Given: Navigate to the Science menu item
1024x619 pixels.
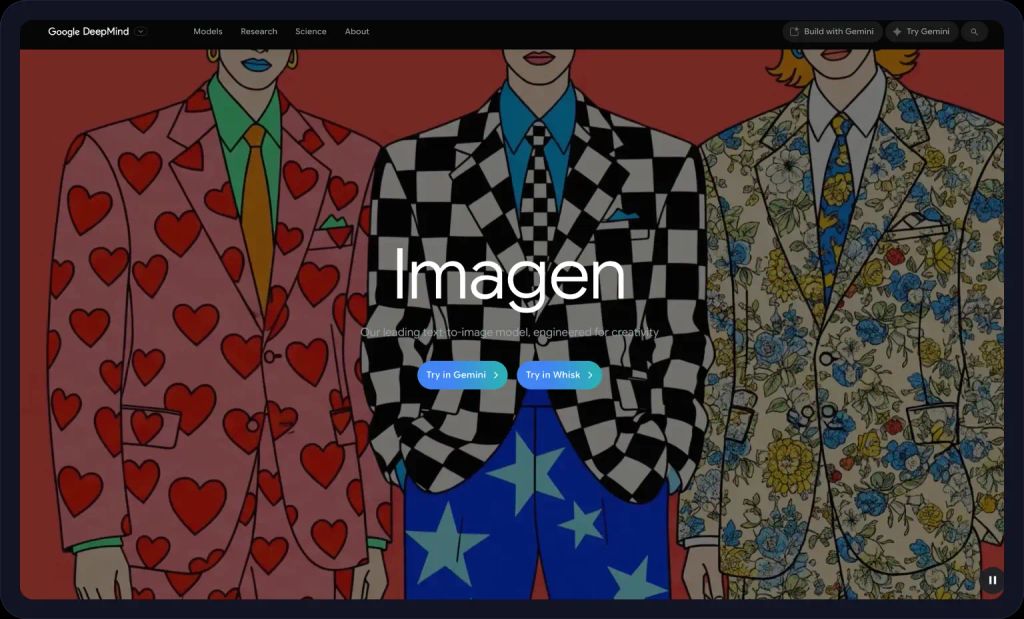Looking at the screenshot, I should (311, 31).
